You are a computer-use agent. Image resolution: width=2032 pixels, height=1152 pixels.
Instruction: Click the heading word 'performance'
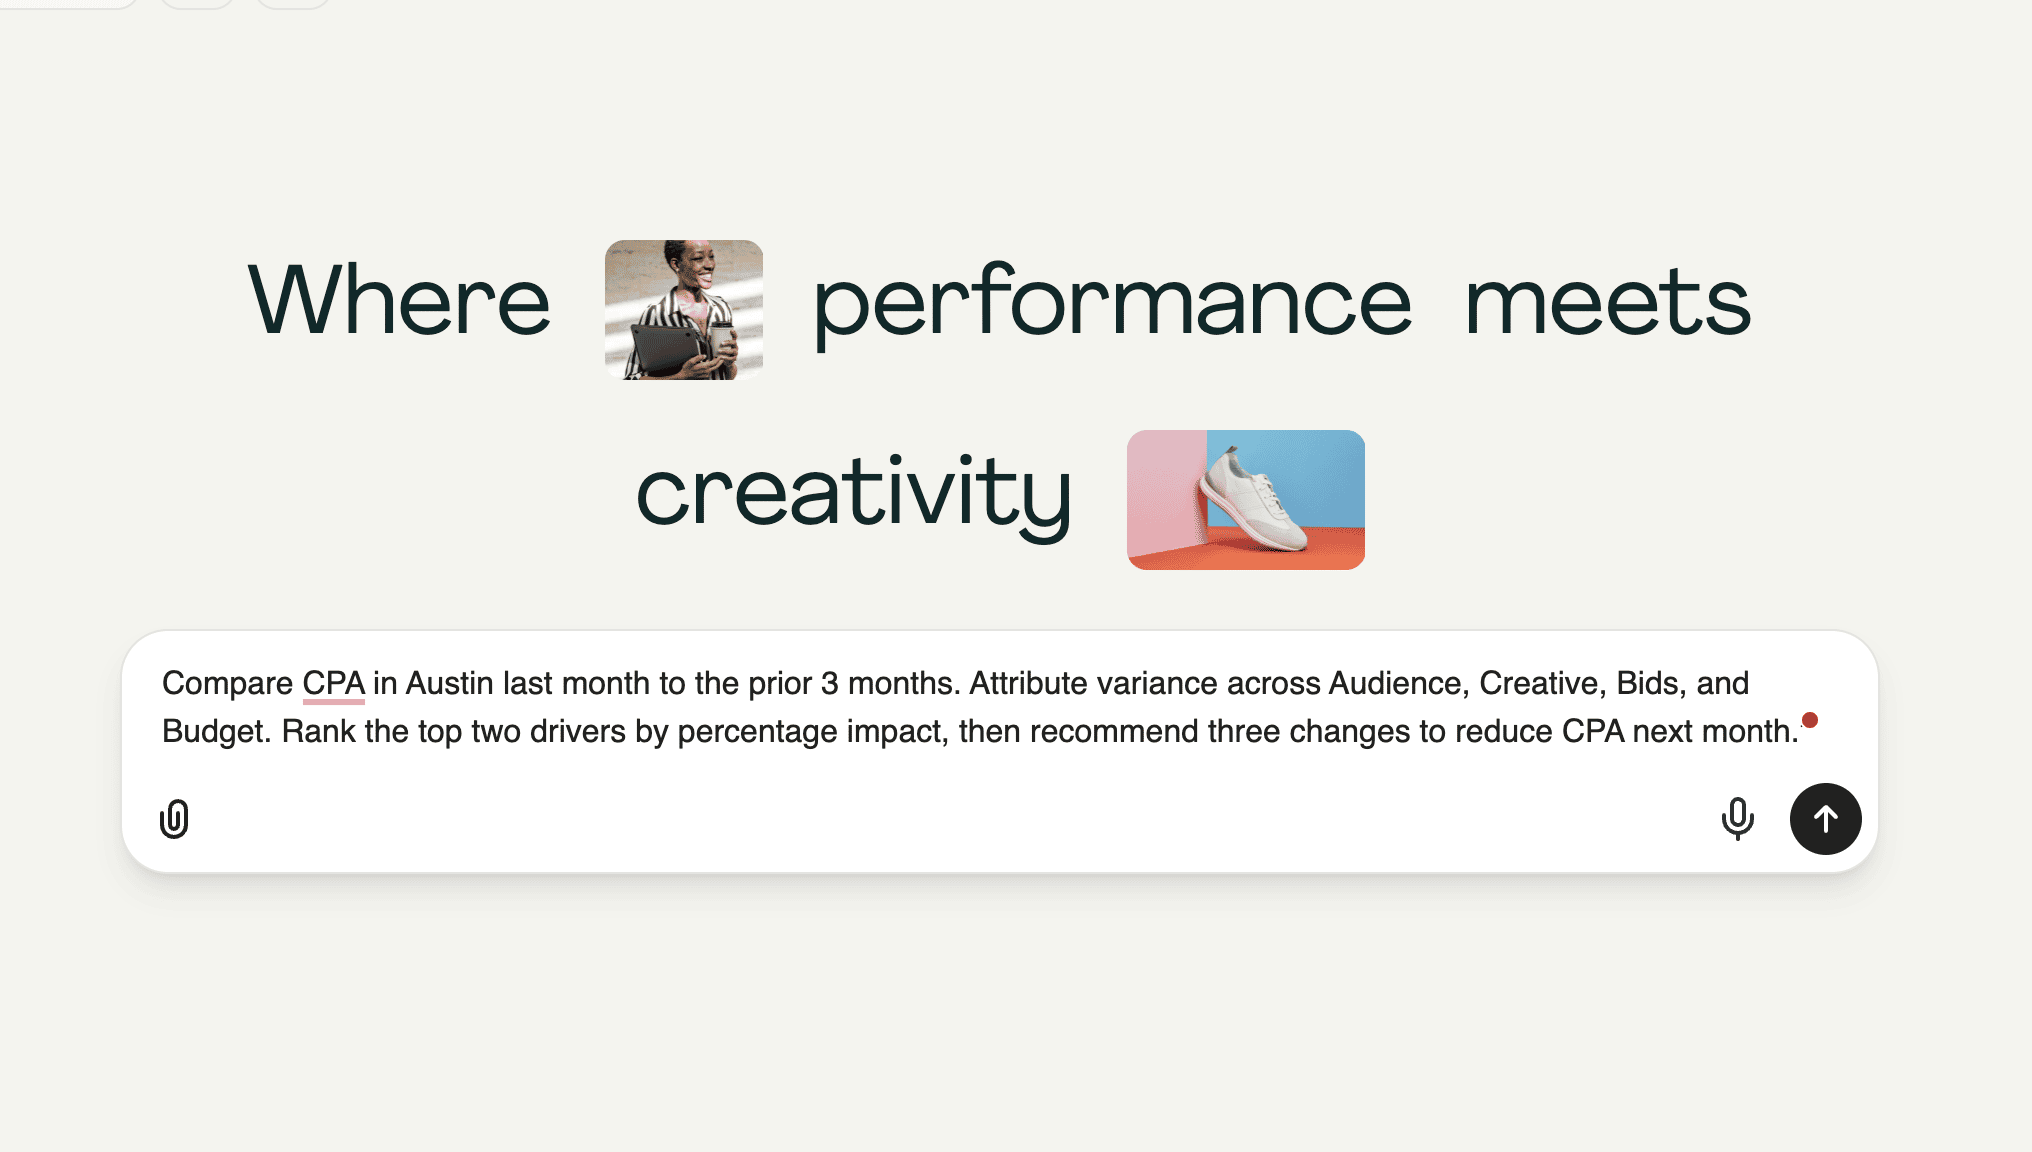[1112, 305]
